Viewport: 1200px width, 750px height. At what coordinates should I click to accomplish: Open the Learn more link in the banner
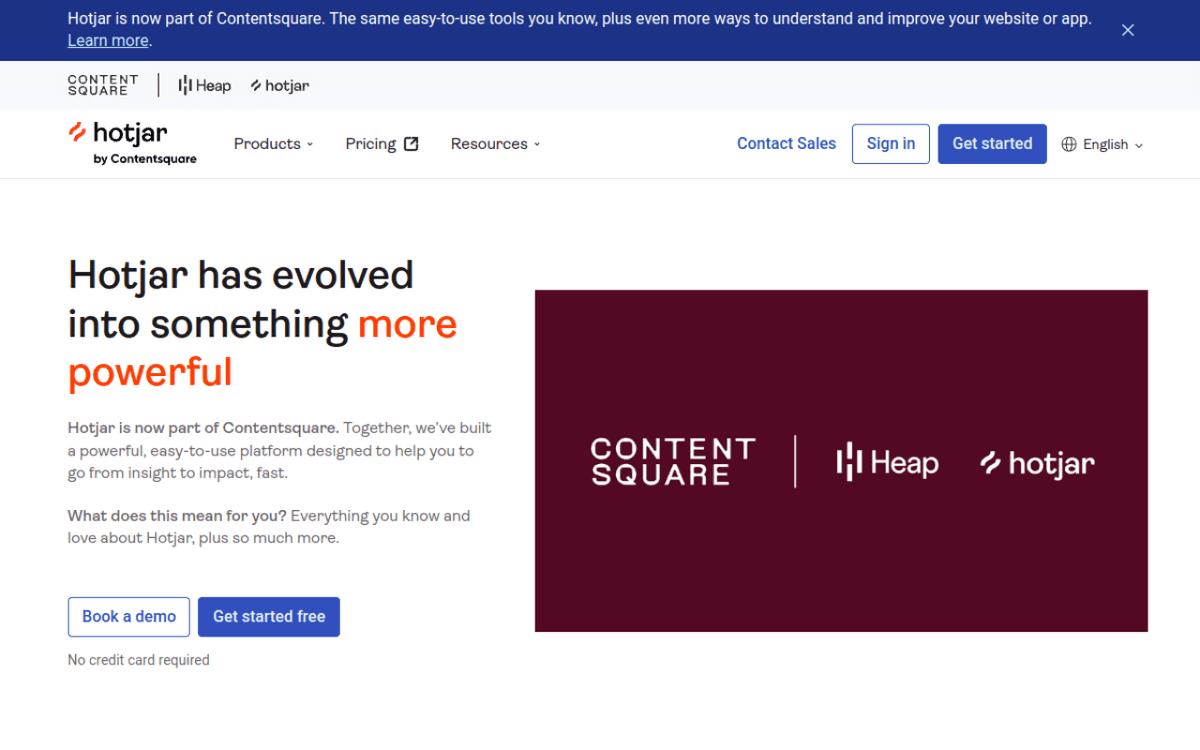[x=107, y=40]
